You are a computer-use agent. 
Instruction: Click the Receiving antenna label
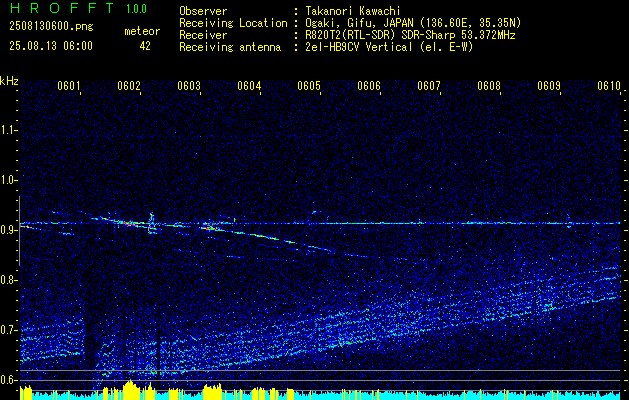point(230,47)
